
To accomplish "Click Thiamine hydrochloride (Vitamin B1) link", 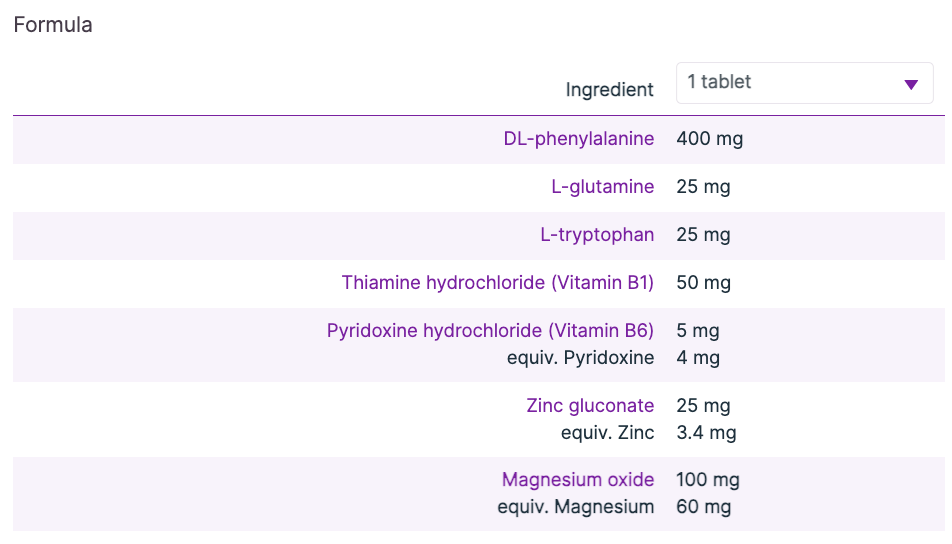I will click(x=497, y=283).
